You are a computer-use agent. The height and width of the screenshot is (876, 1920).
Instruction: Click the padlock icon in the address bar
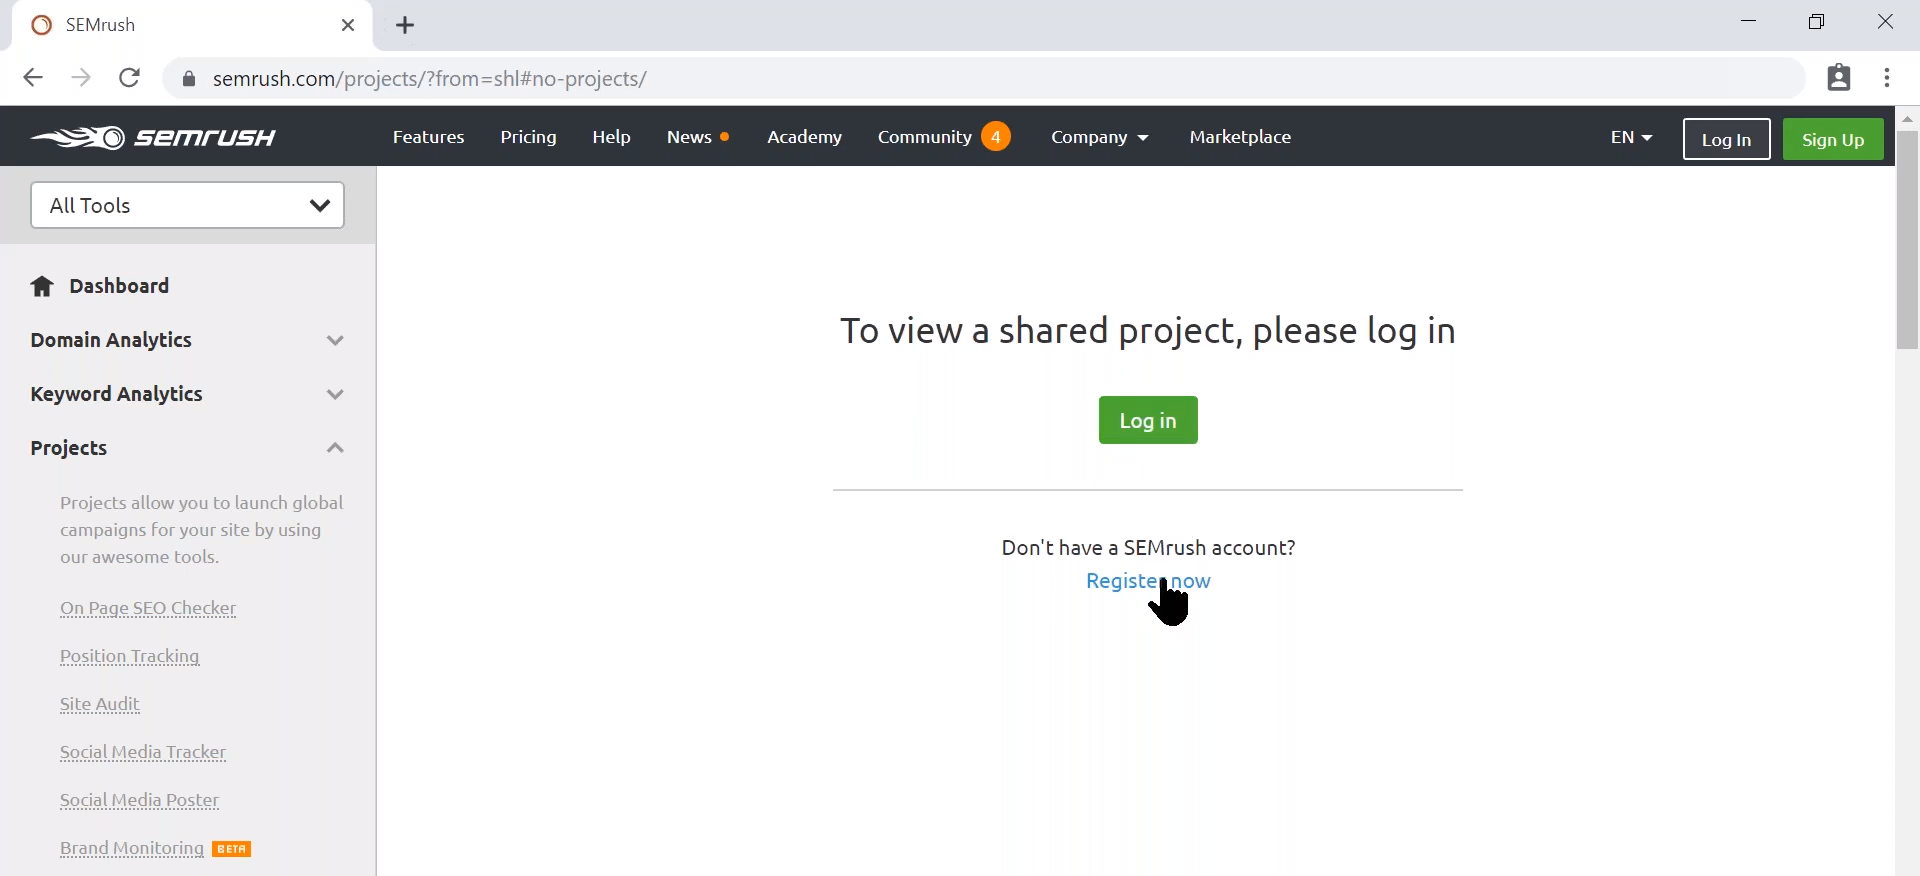[188, 79]
